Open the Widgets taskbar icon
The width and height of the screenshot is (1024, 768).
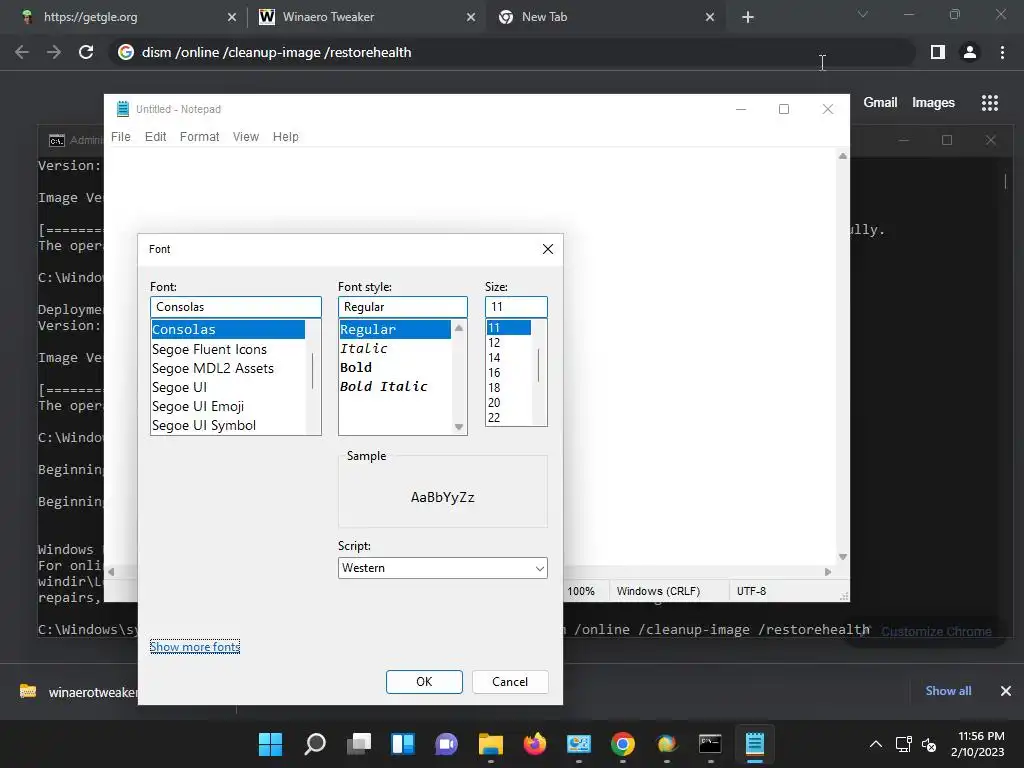pos(402,744)
